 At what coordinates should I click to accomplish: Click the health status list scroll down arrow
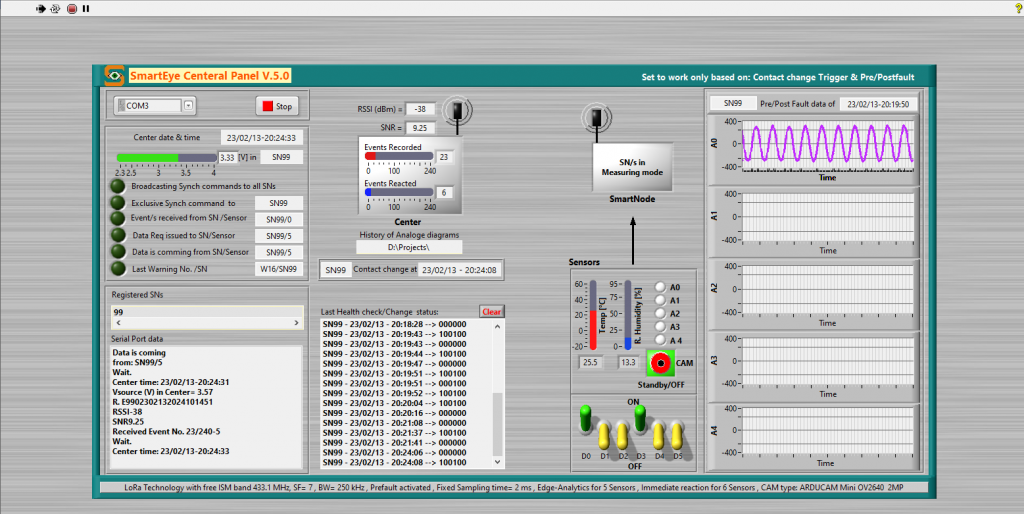[x=498, y=462]
